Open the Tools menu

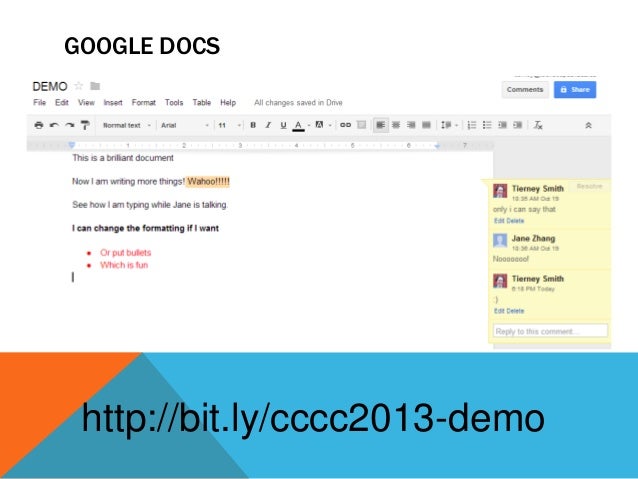pyautogui.click(x=174, y=103)
